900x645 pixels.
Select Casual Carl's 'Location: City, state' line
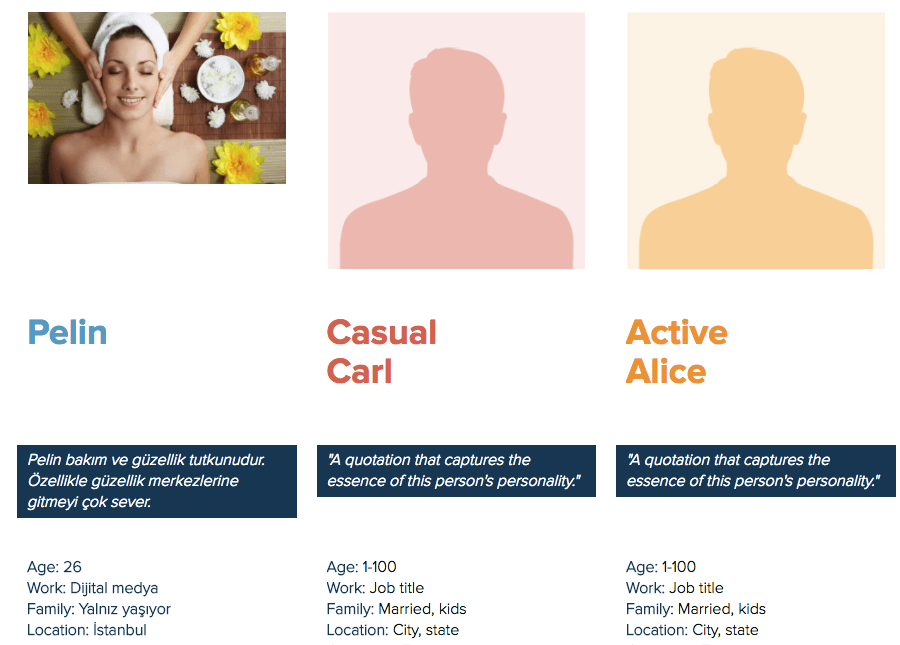pyautogui.click(x=393, y=630)
